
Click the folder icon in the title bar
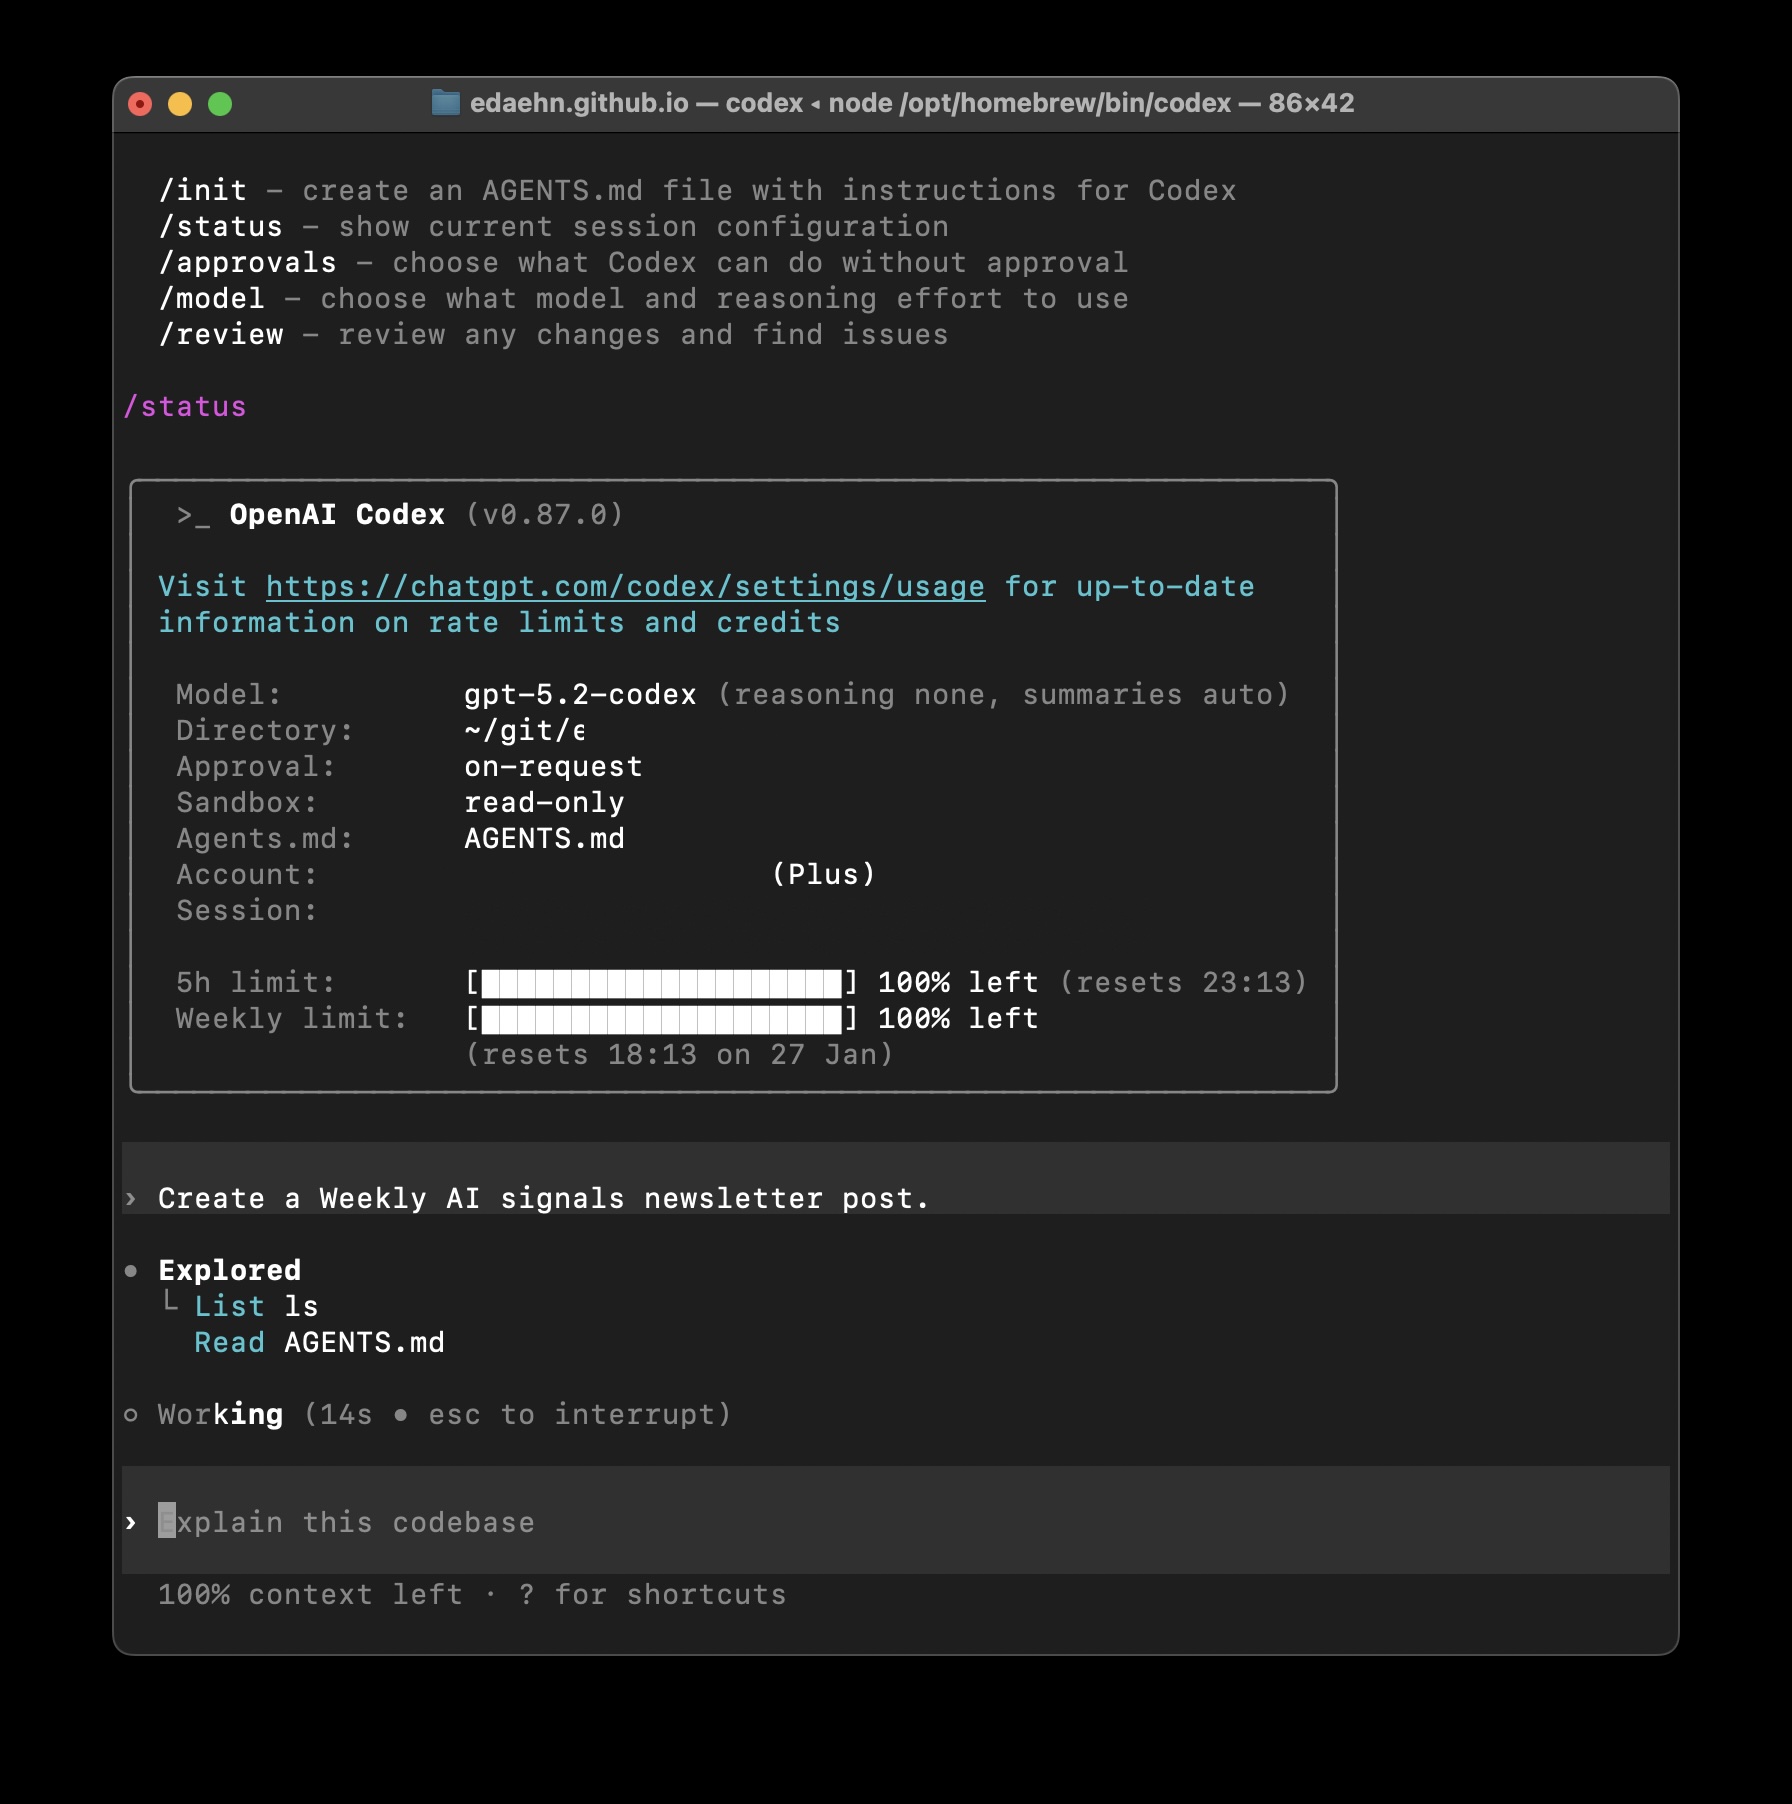pyautogui.click(x=444, y=102)
